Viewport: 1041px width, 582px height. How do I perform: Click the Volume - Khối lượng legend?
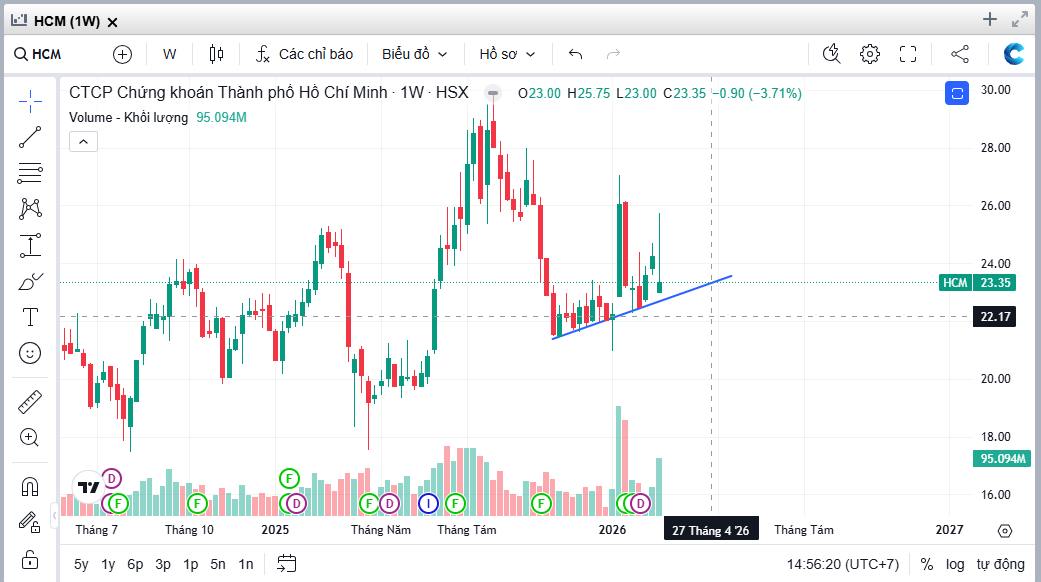tap(128, 117)
